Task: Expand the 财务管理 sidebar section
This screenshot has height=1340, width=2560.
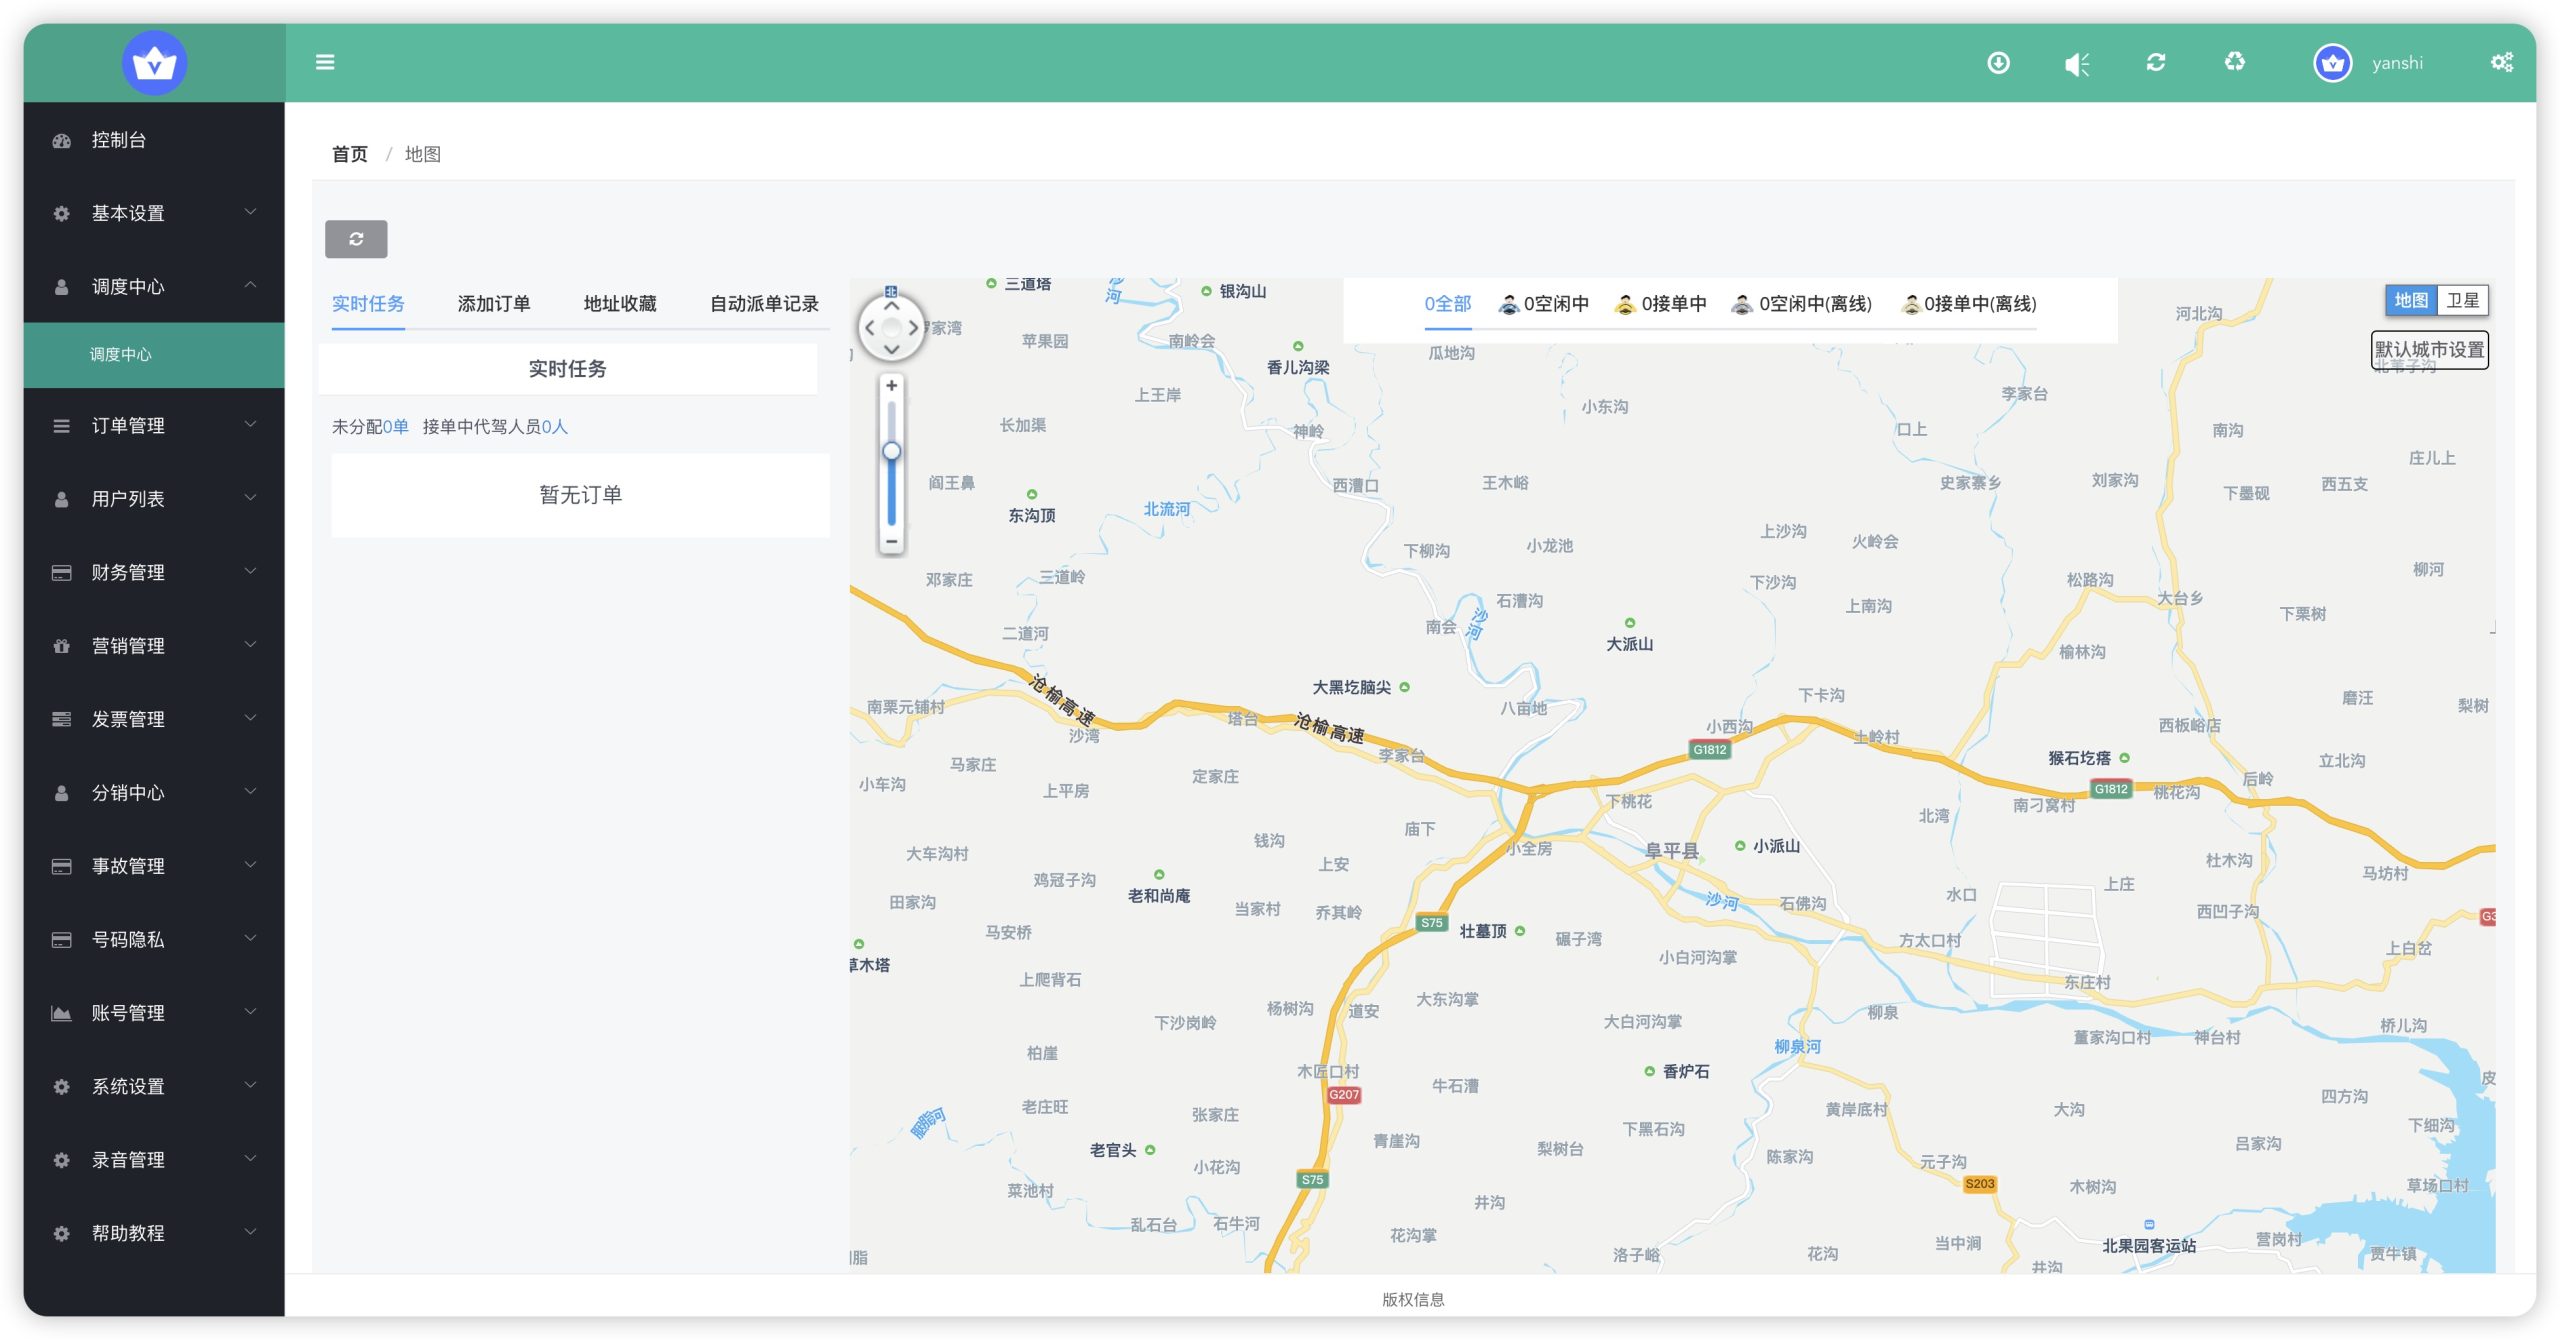Action: coord(129,572)
